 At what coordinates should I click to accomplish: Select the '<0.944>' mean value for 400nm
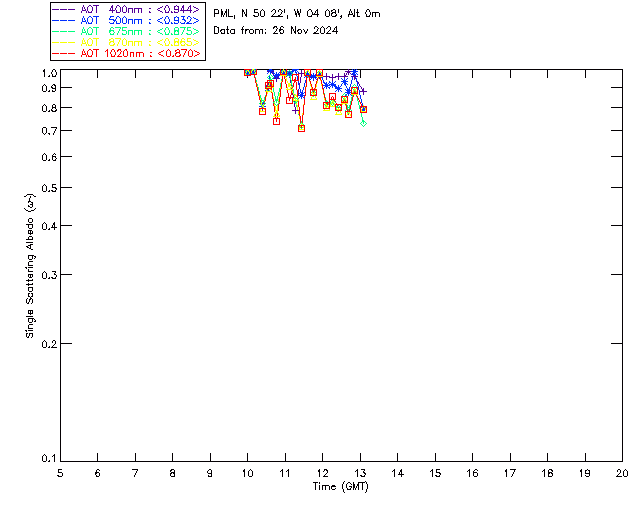(178, 9)
